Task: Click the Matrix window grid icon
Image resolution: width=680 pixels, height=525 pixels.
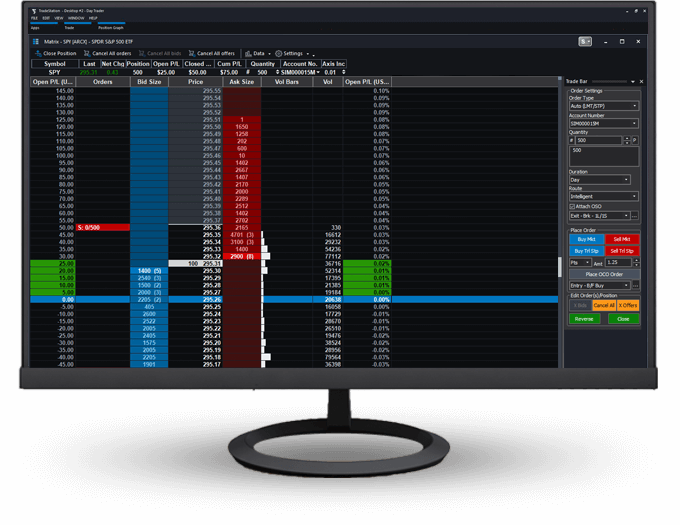Action: coord(36,42)
